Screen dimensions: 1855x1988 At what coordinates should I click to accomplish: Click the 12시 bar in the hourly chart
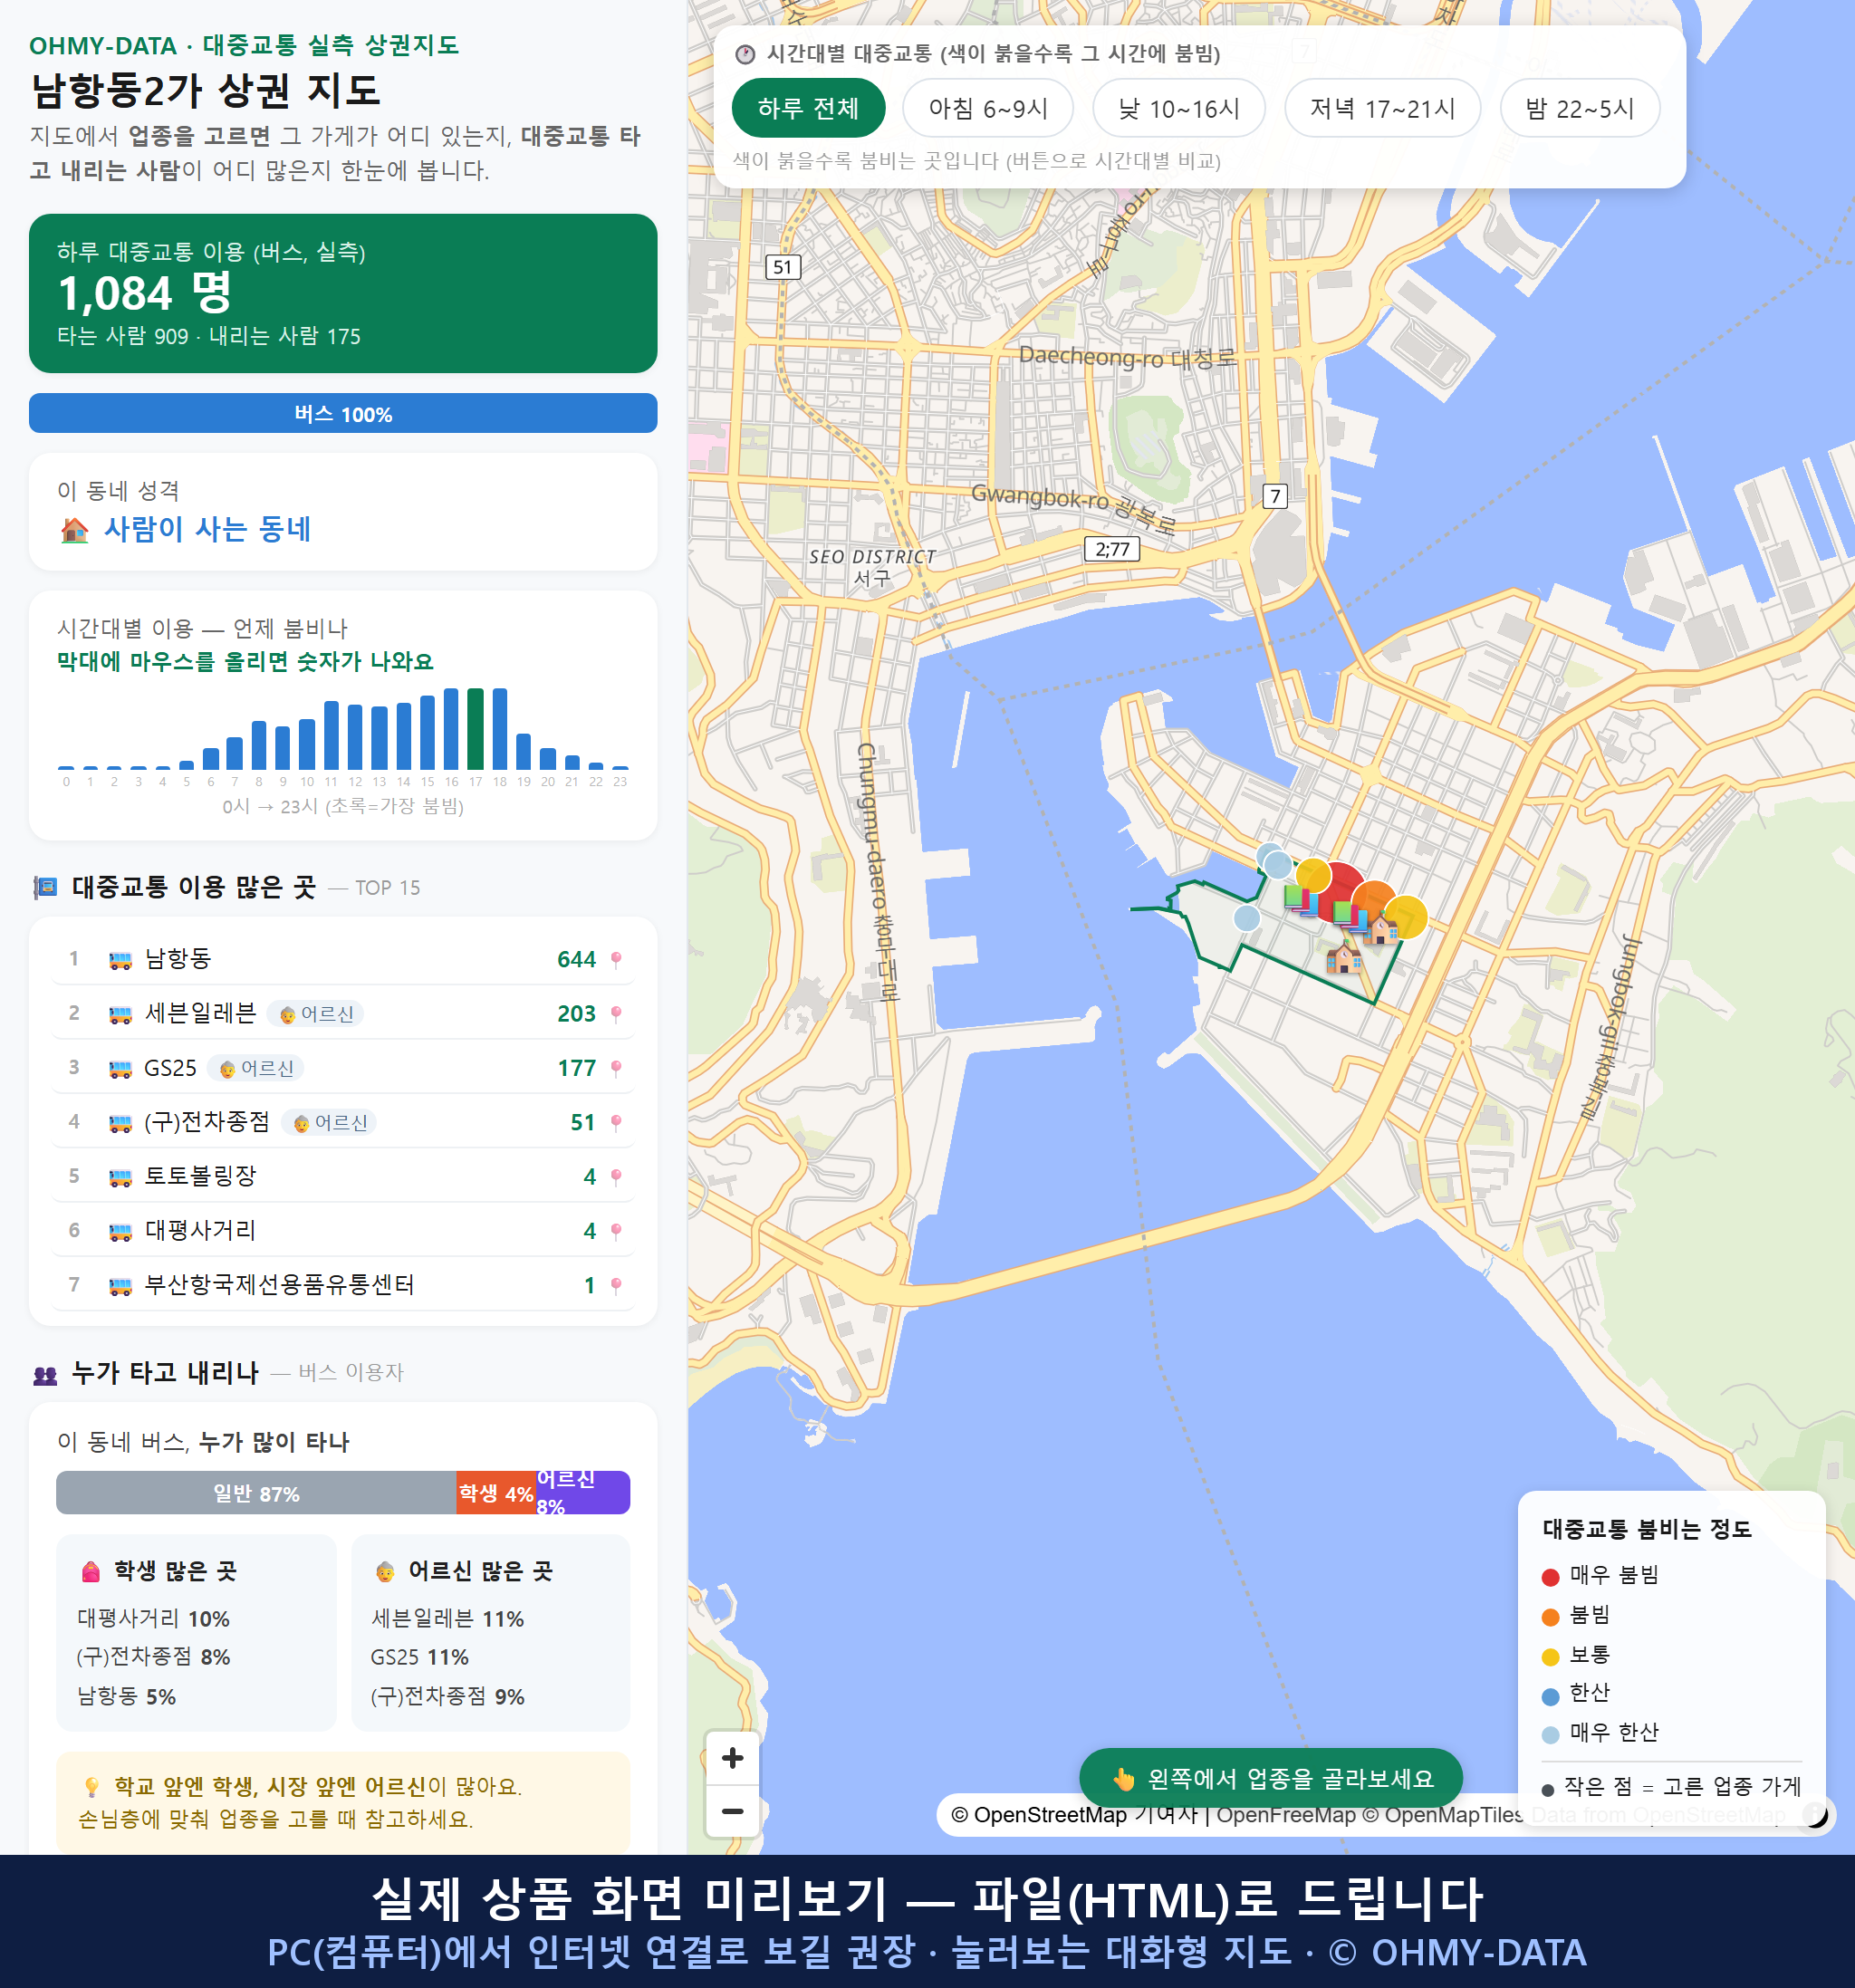tap(355, 736)
